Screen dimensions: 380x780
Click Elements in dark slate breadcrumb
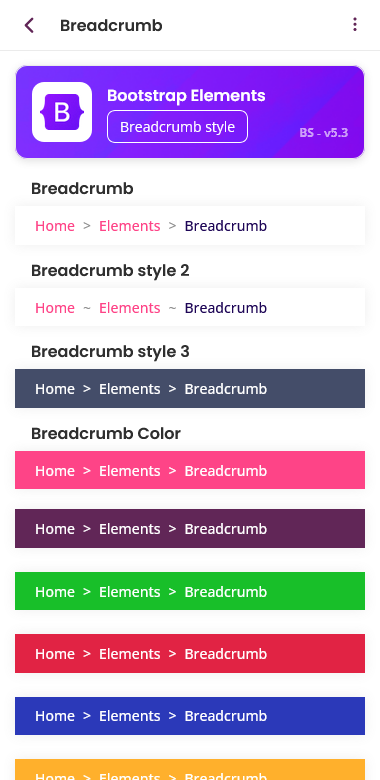pos(129,389)
